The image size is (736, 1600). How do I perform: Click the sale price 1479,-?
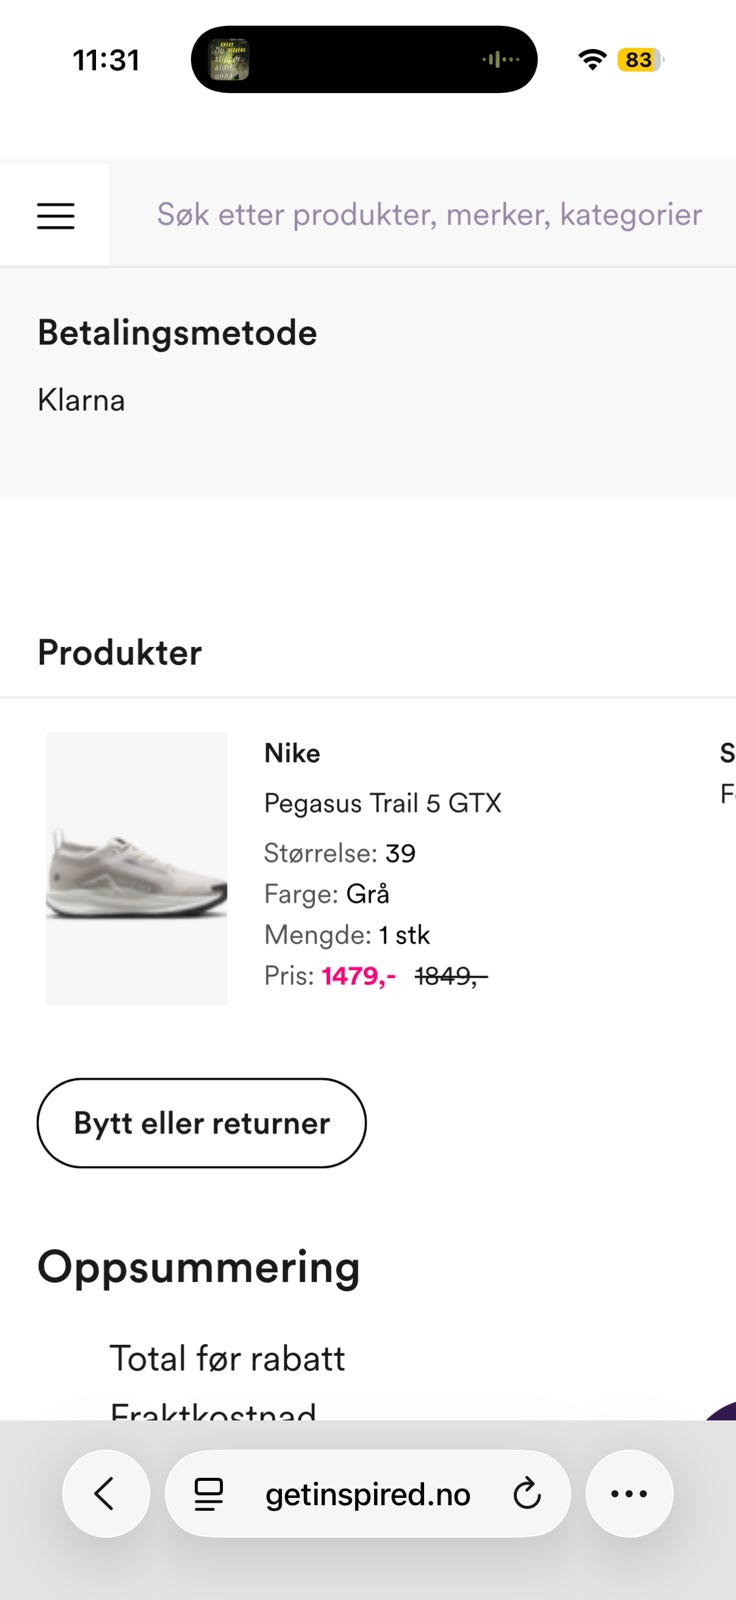coord(358,976)
